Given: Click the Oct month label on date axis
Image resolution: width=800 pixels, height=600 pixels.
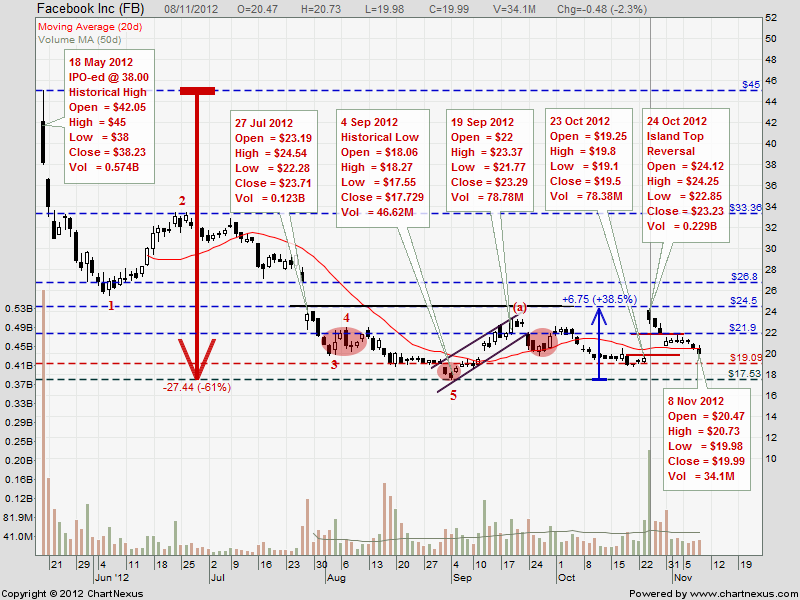Looking at the screenshot, I should click(x=566, y=578).
